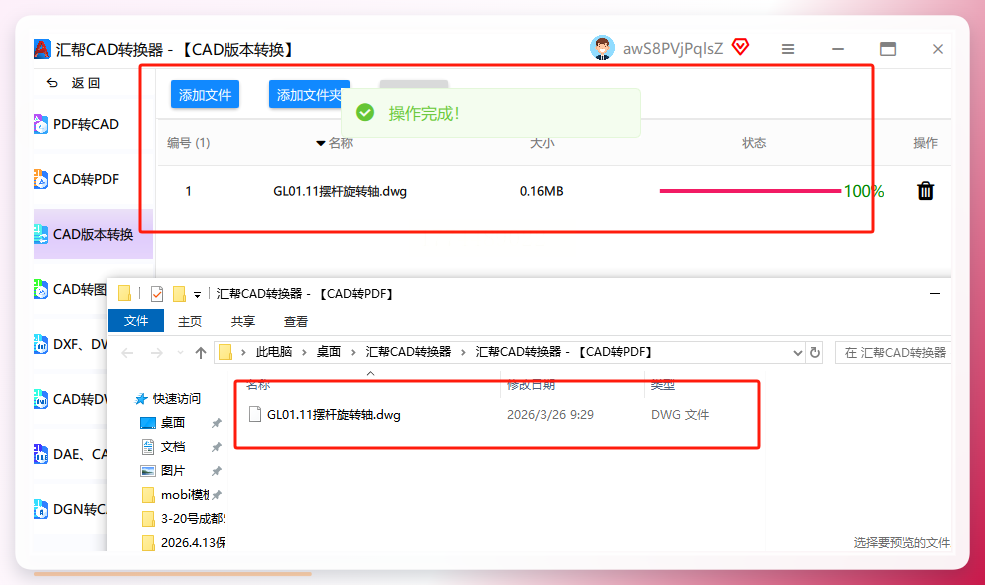Select 图片 in Explorer quick access

(x=172, y=471)
